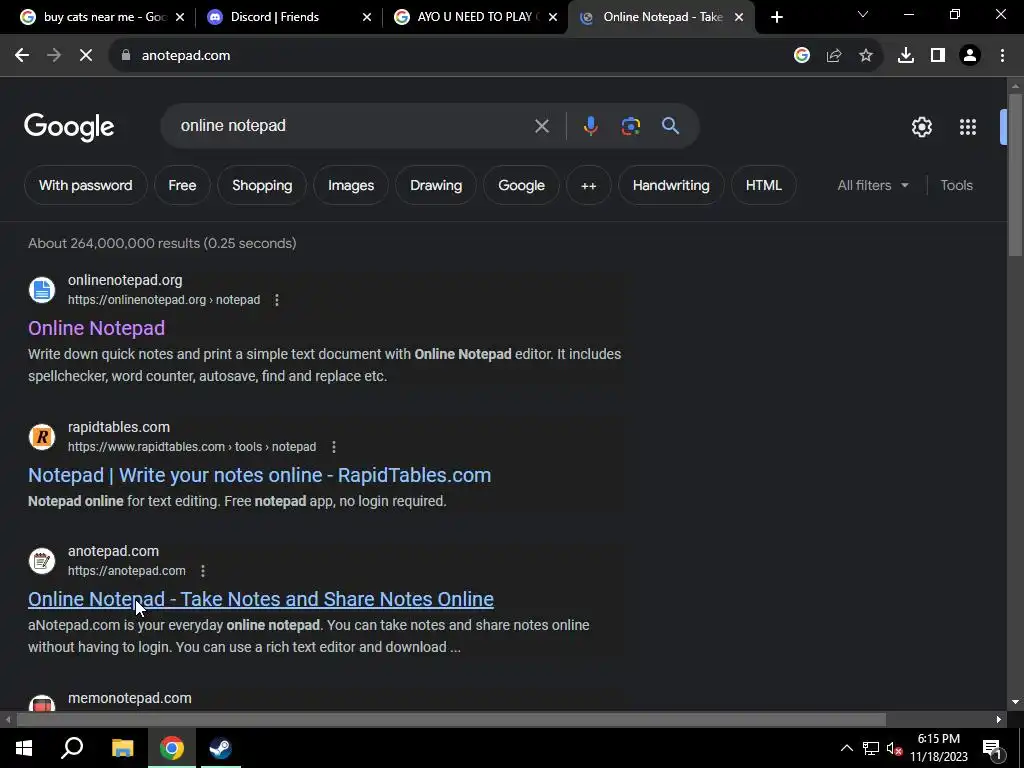Bookmark this tab with the star

[866, 56]
